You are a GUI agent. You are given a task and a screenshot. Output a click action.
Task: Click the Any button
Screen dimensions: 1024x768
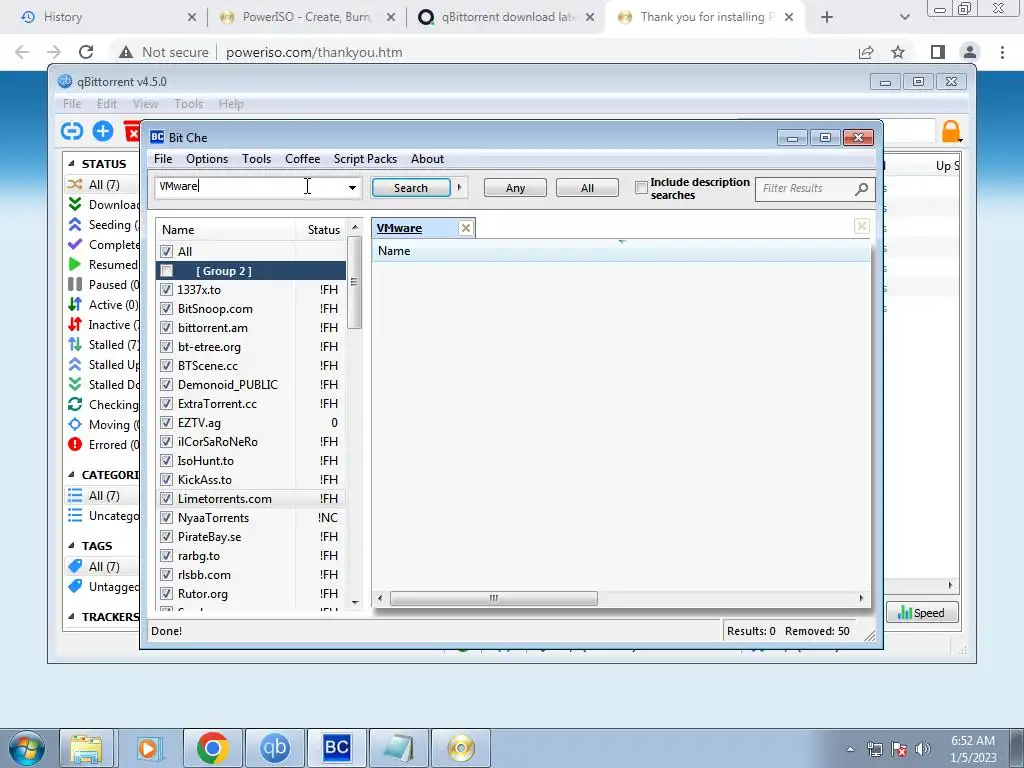click(x=515, y=188)
